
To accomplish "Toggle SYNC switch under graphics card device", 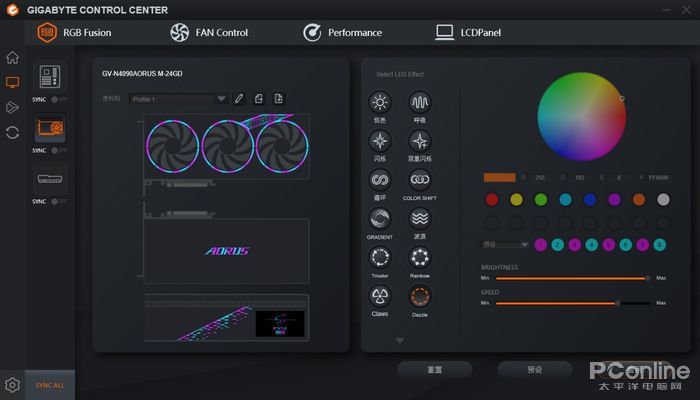I will 58,150.
